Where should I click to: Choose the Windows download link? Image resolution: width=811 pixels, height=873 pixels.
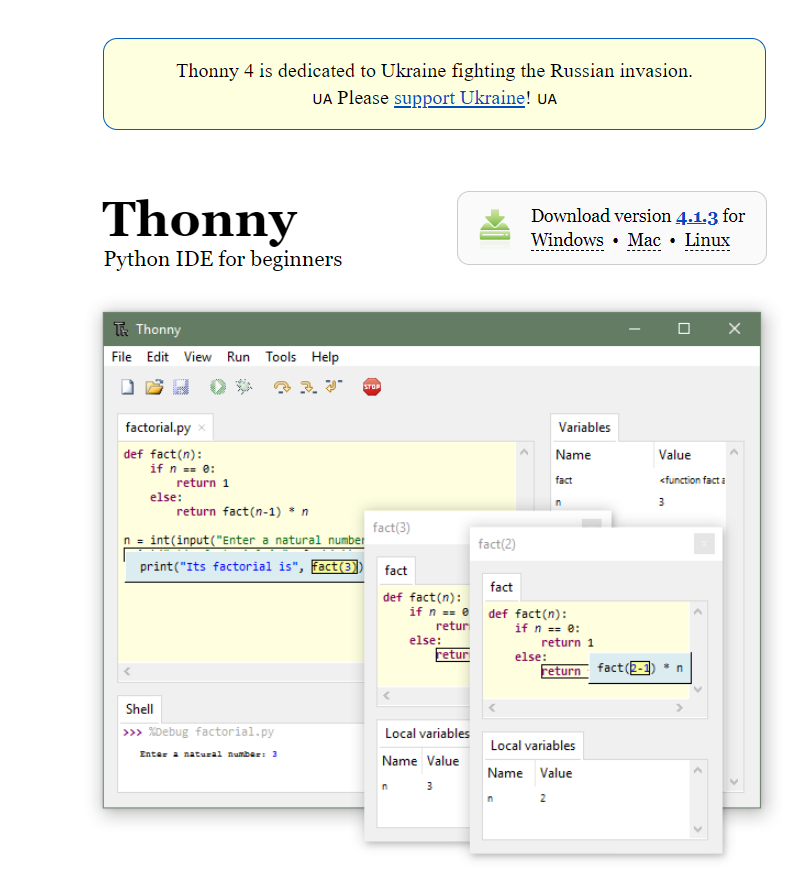[567, 240]
